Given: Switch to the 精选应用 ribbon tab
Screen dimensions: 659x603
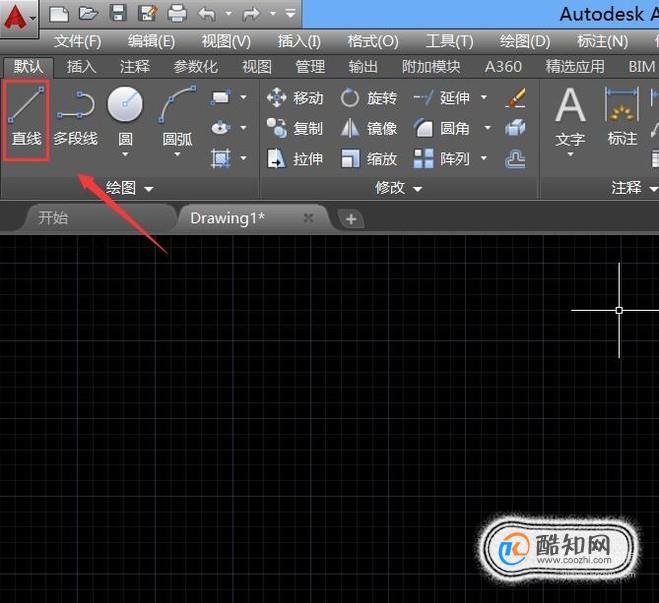Looking at the screenshot, I should [575, 67].
